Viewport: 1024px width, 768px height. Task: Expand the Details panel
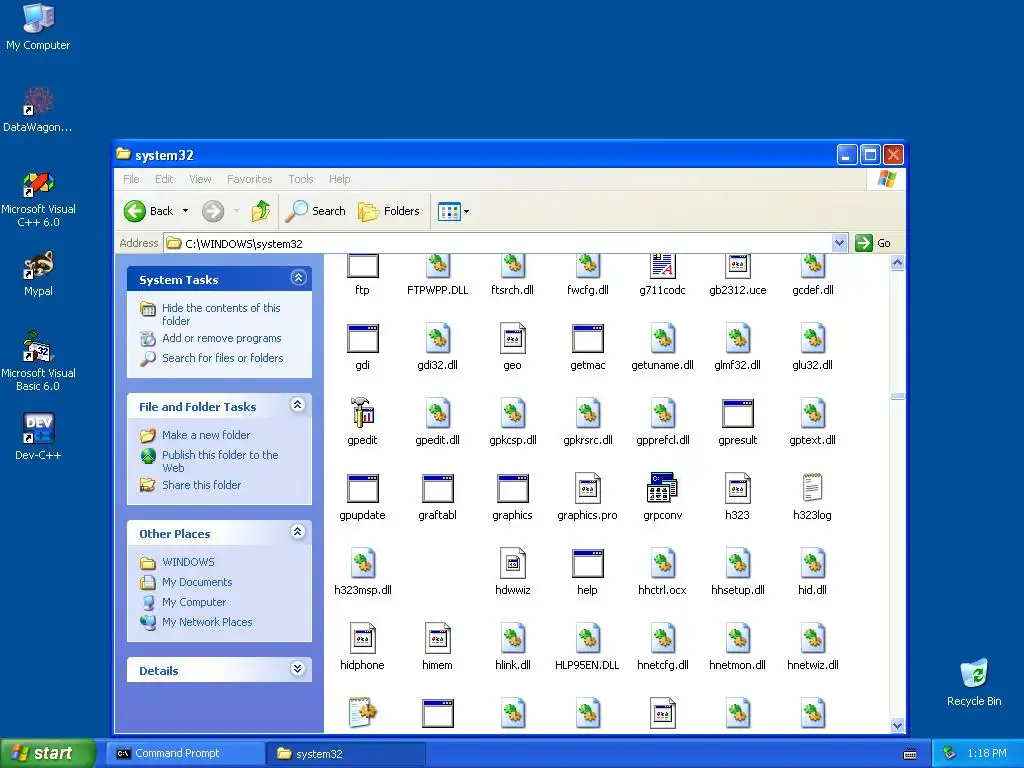pos(298,669)
